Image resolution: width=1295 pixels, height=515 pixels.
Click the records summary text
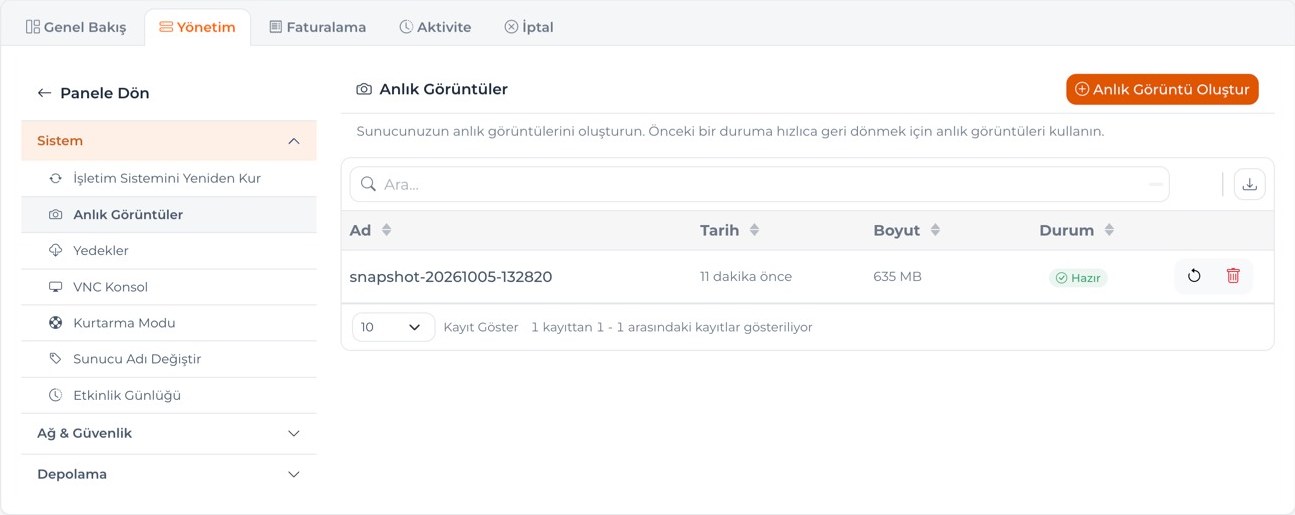tap(672, 327)
